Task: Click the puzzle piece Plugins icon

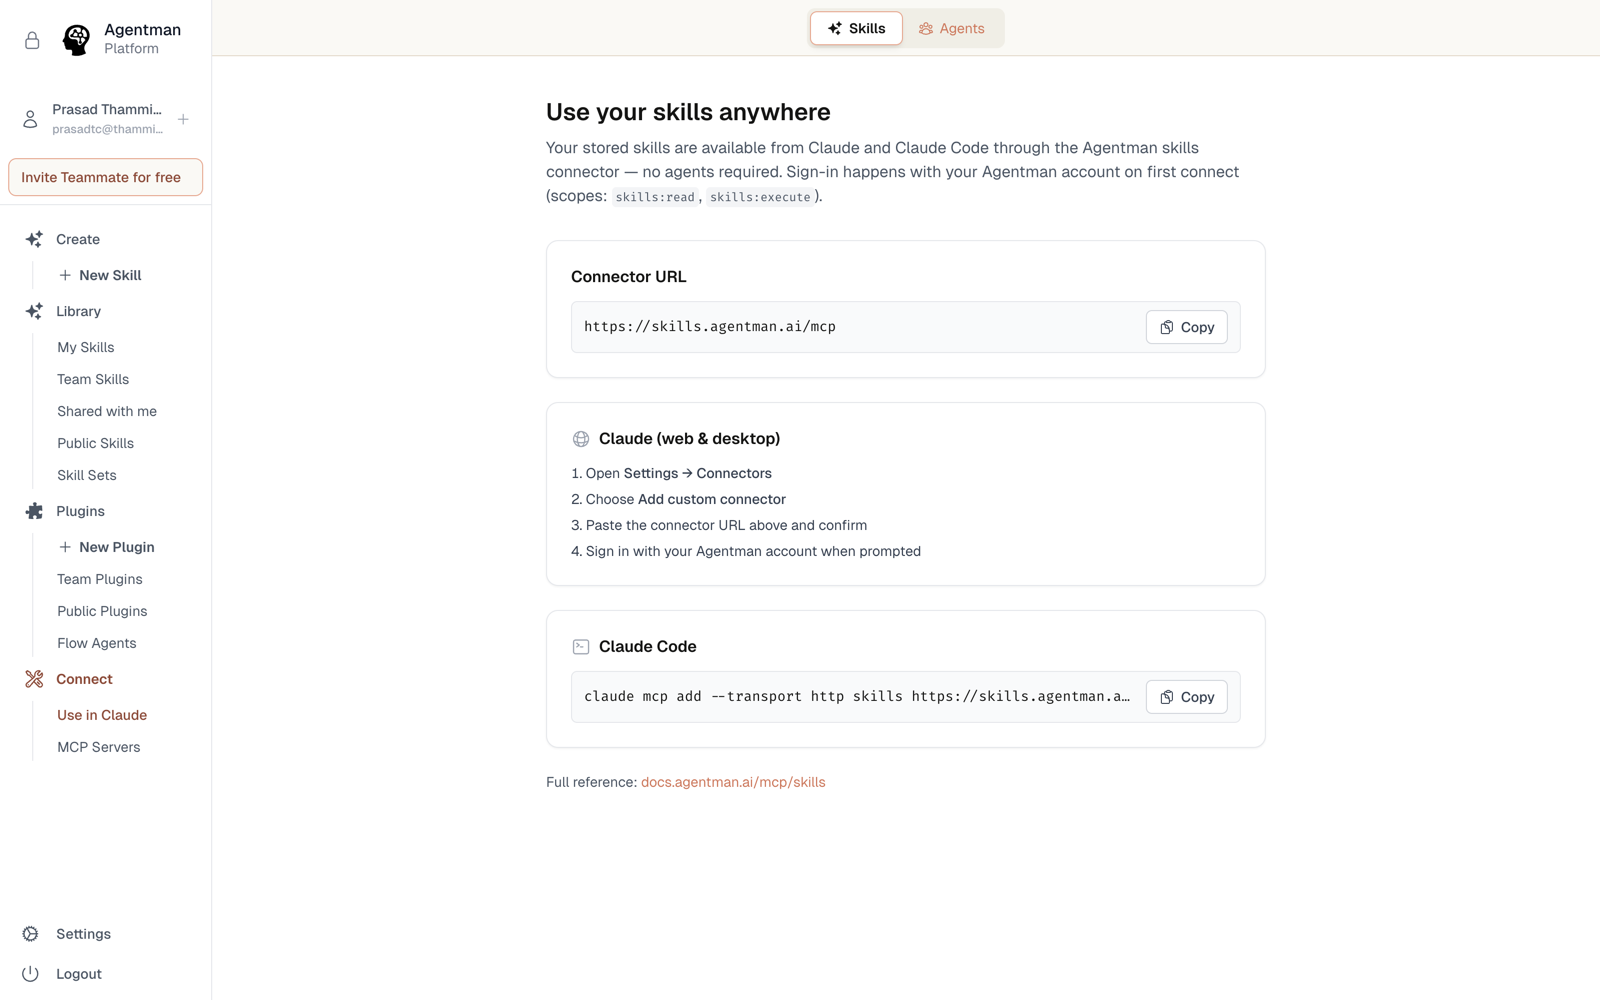Action: click(34, 511)
